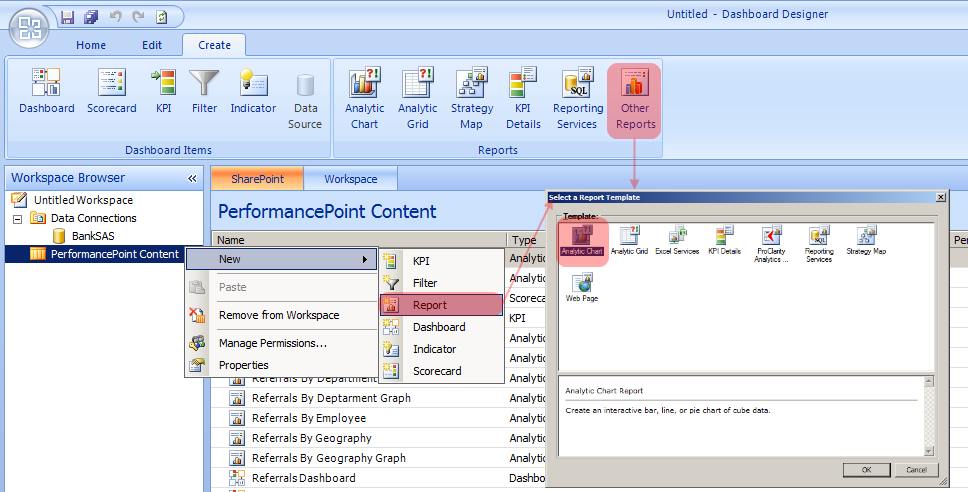Select Web Page template in dialog

[582, 287]
